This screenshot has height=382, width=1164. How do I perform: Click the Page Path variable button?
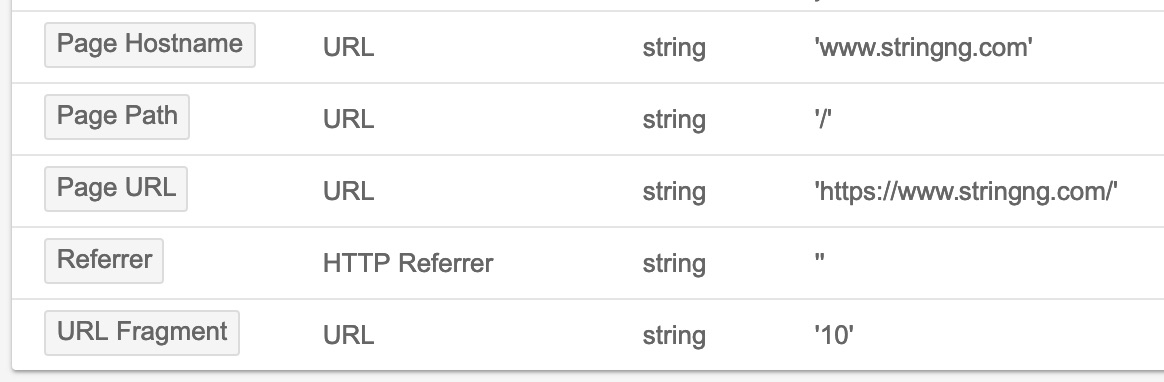117,117
